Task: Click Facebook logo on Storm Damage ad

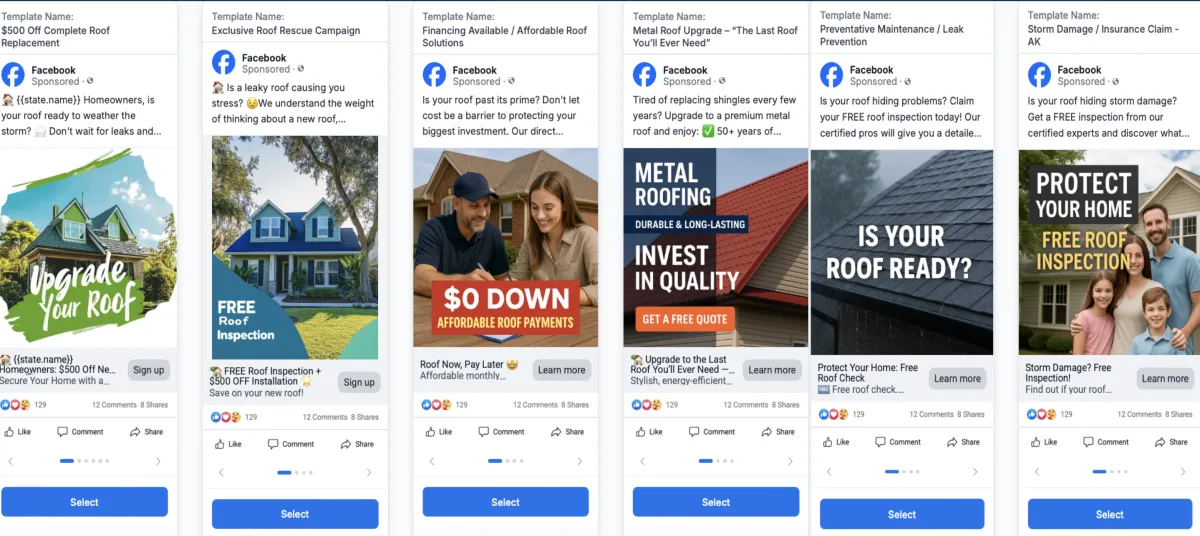Action: (x=1040, y=75)
